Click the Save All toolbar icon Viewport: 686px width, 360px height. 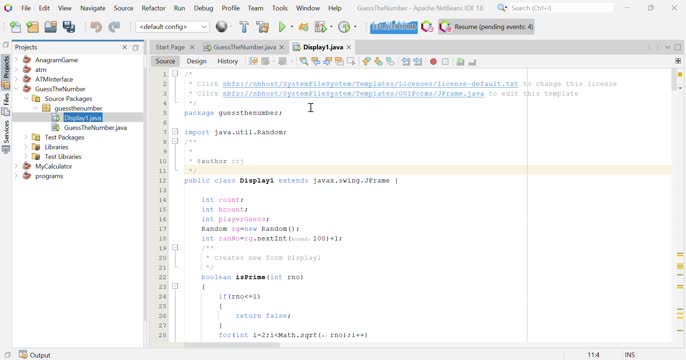[x=69, y=27]
